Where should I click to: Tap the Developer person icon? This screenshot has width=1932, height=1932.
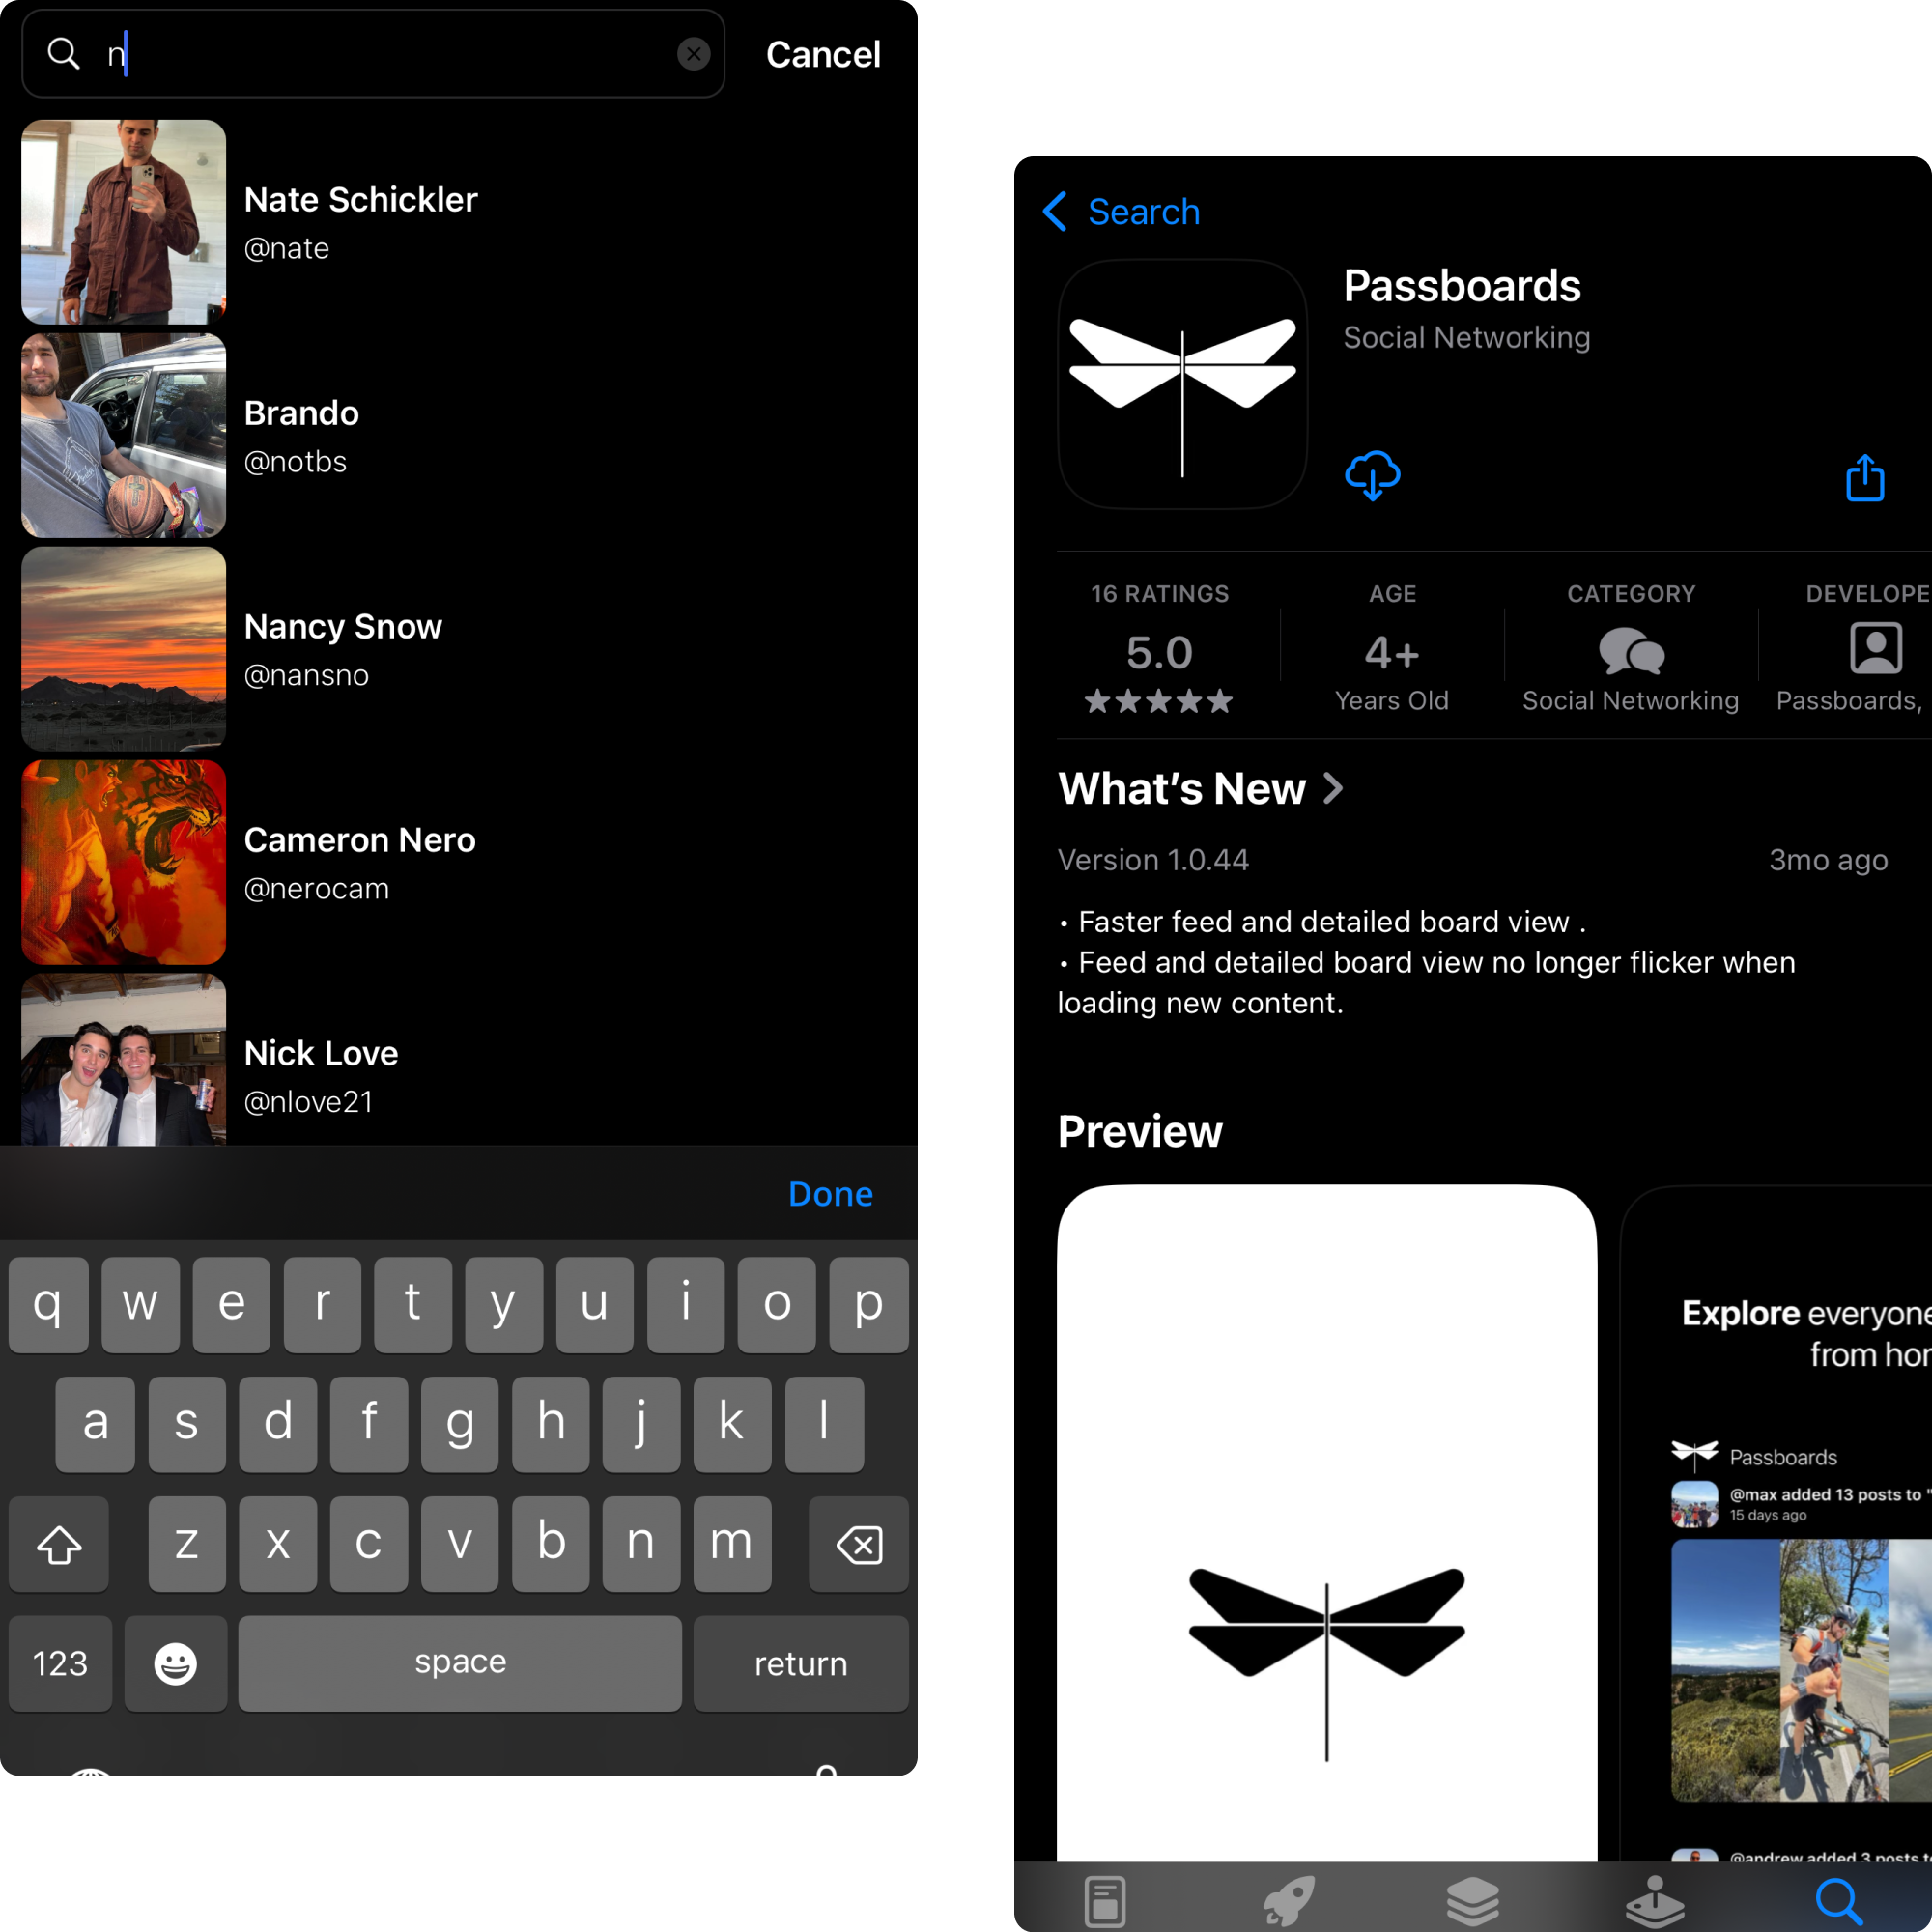point(1876,649)
